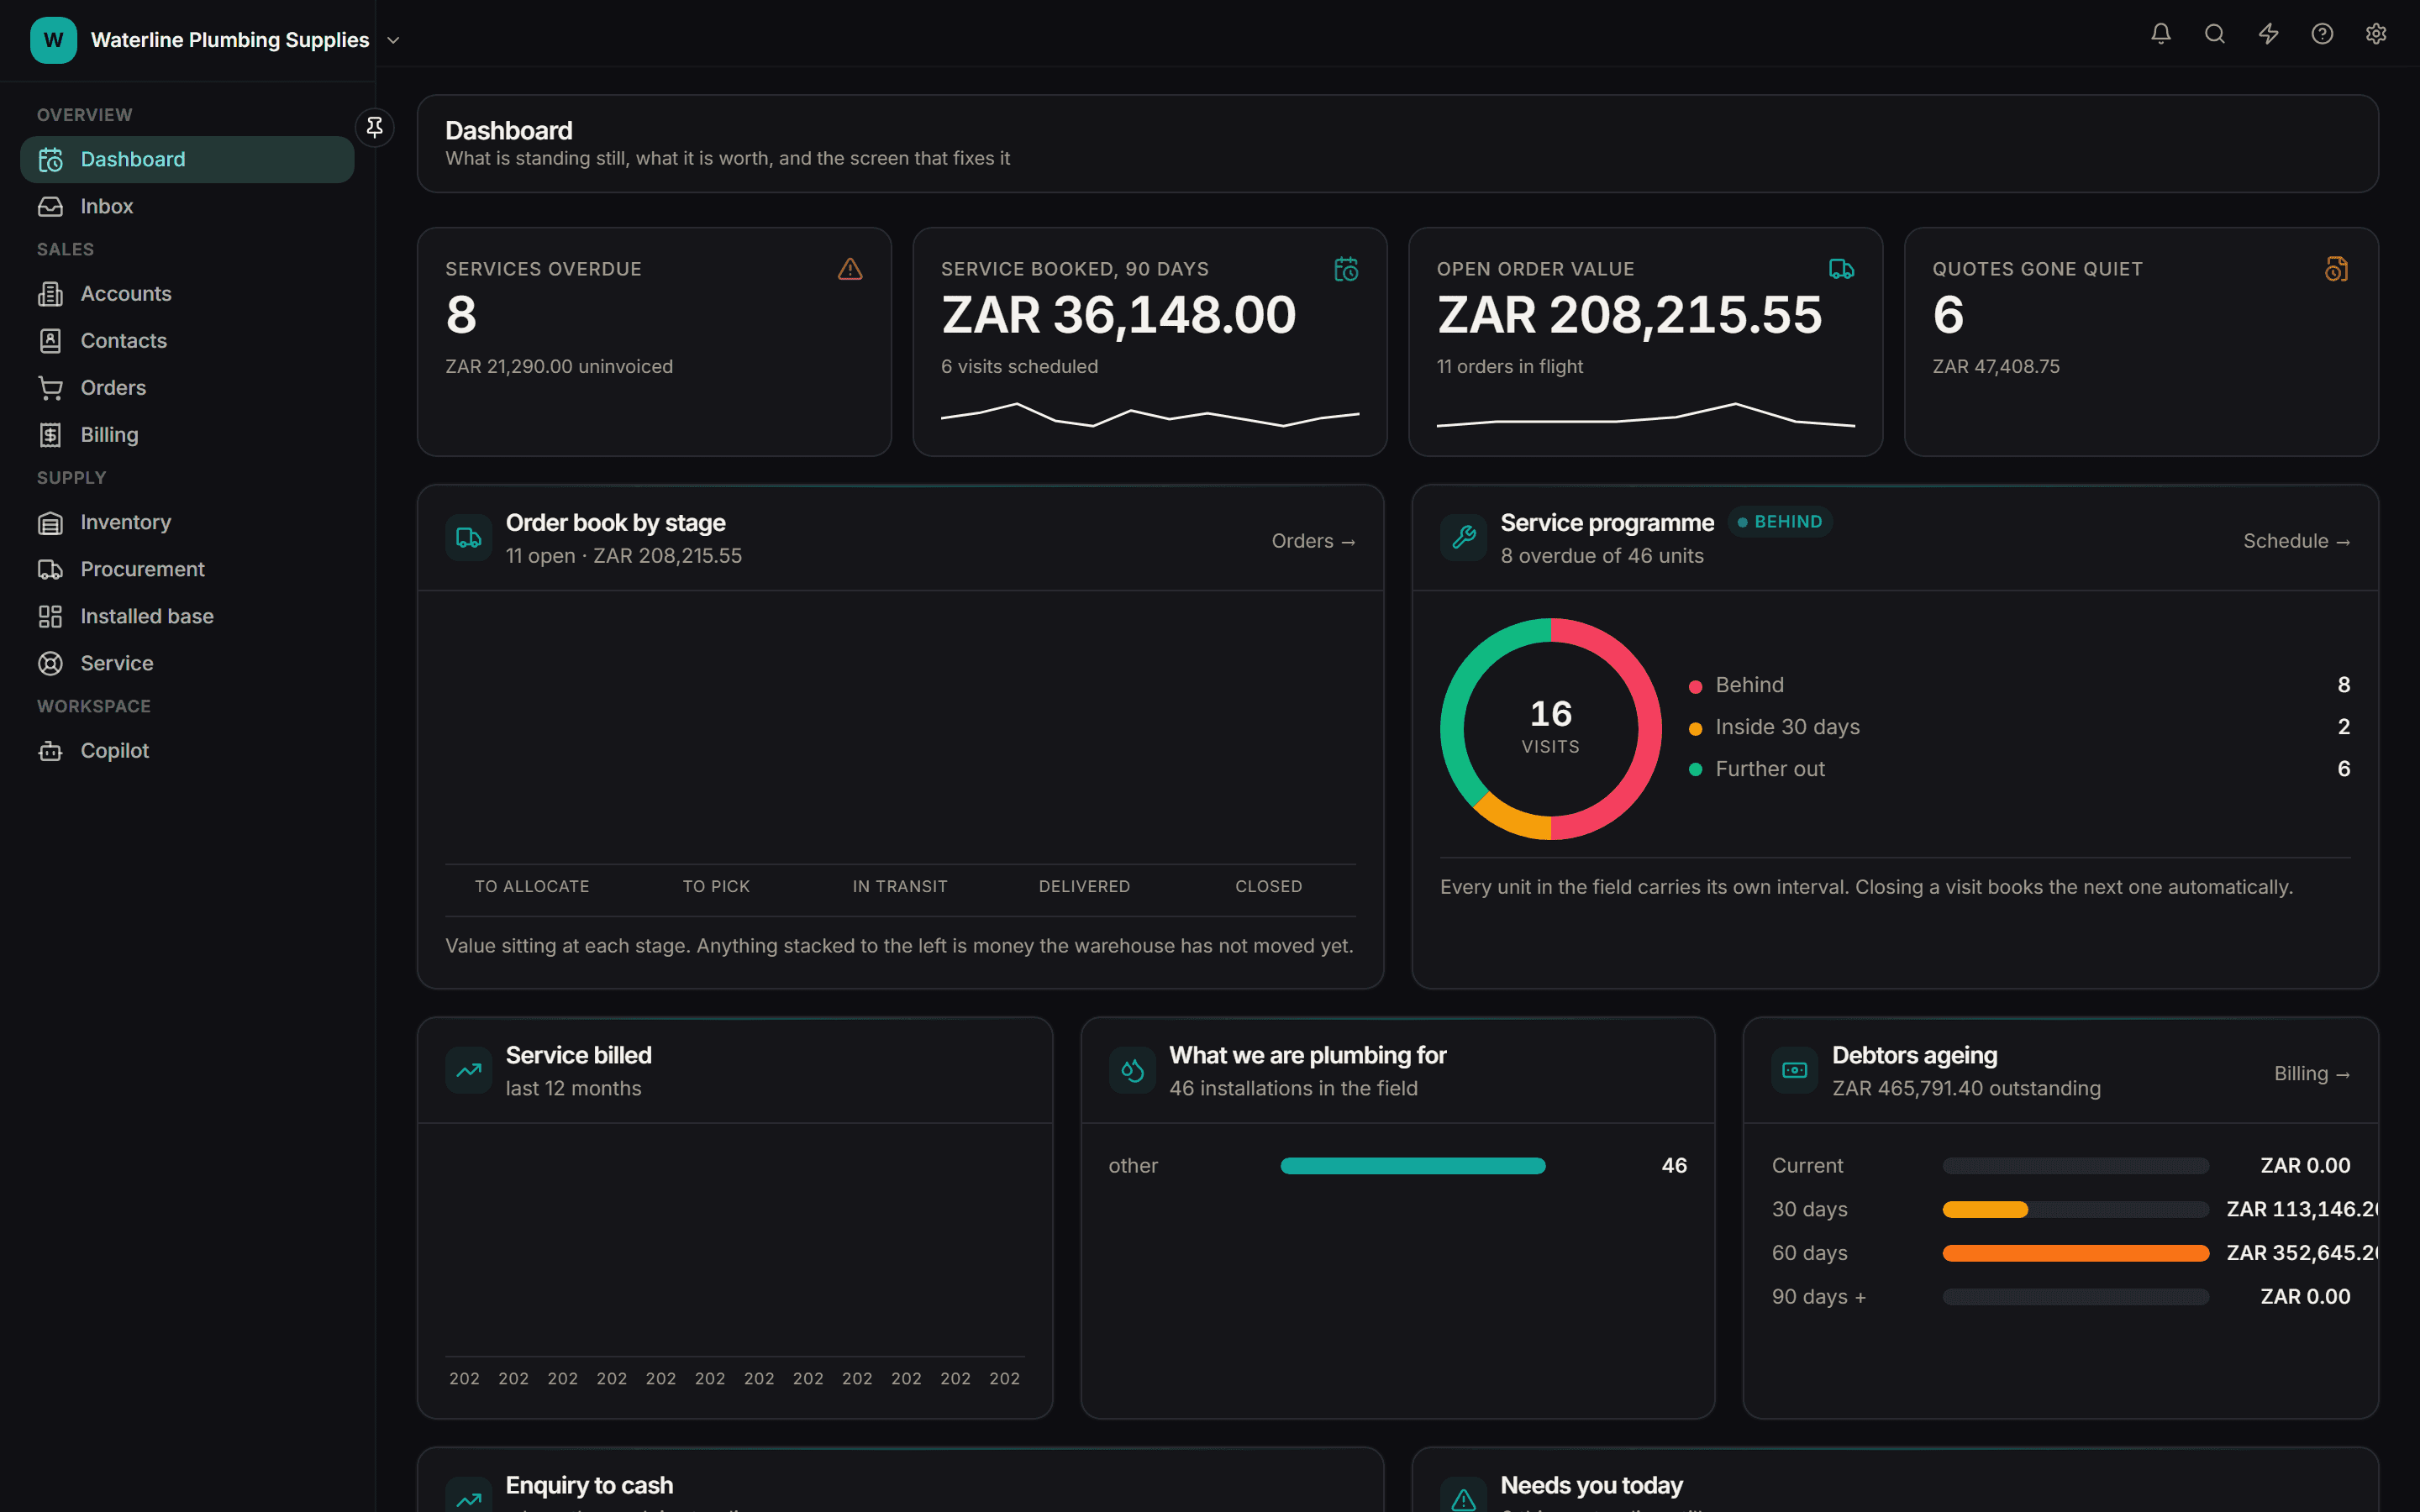Click the BEHIND status badge

click(1780, 522)
